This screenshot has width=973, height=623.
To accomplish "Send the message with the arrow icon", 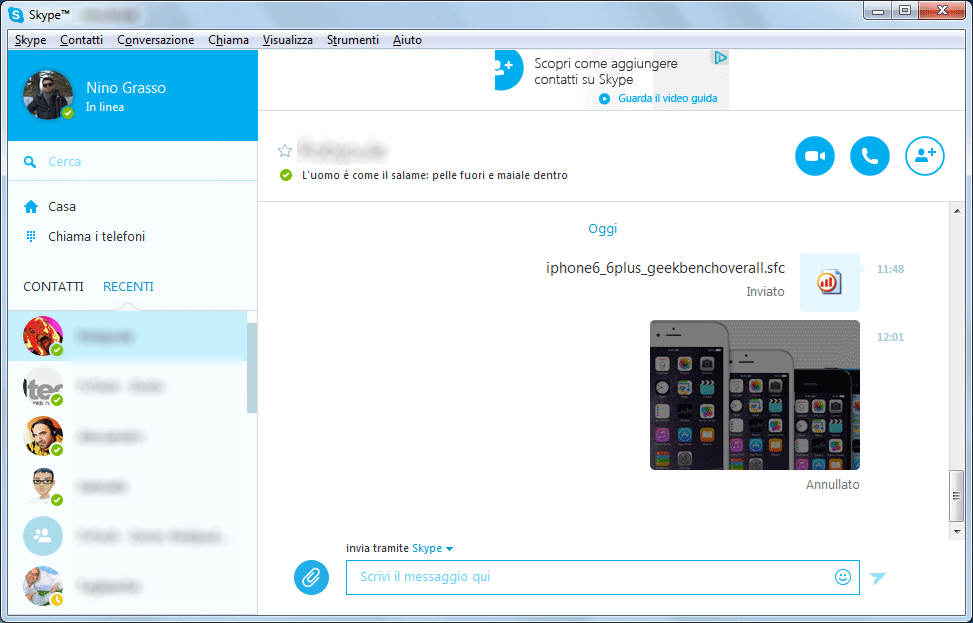I will tap(877, 578).
